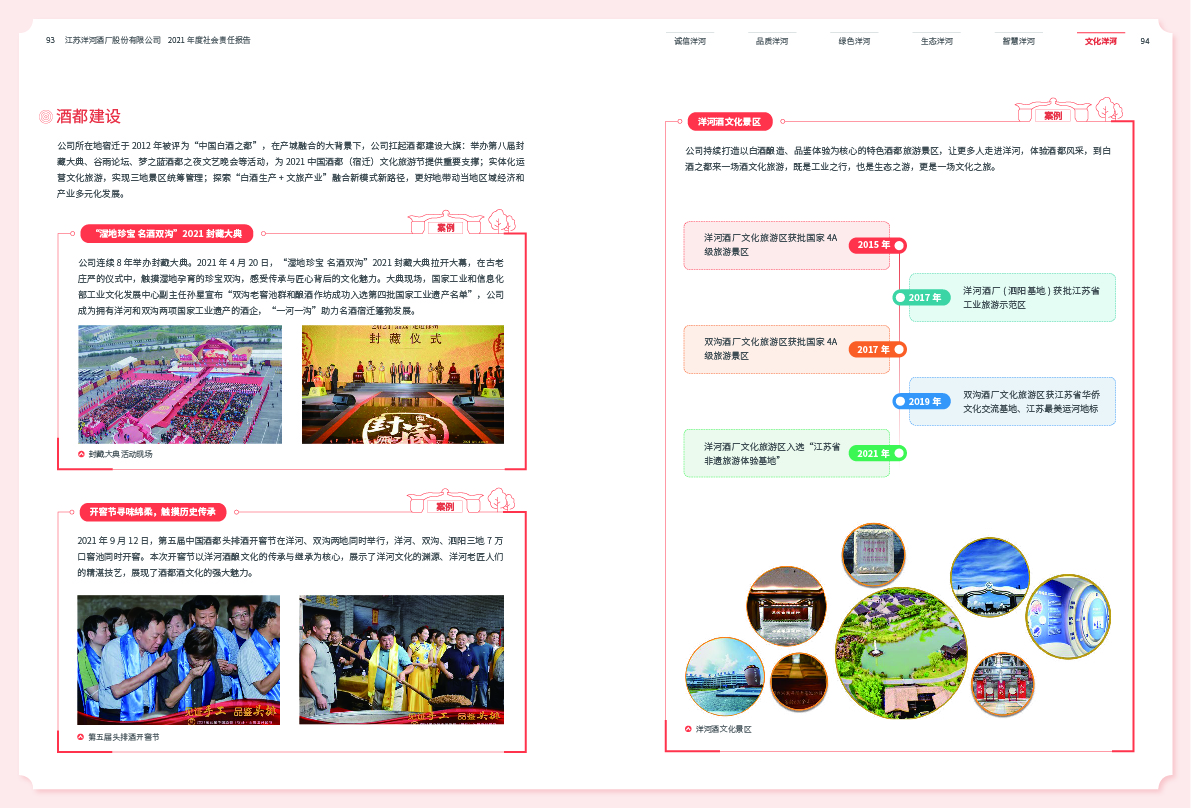The height and width of the screenshot is (808, 1191).
Task: Click the 案例 gate icon above 开窖节 section
Action: click(x=446, y=502)
